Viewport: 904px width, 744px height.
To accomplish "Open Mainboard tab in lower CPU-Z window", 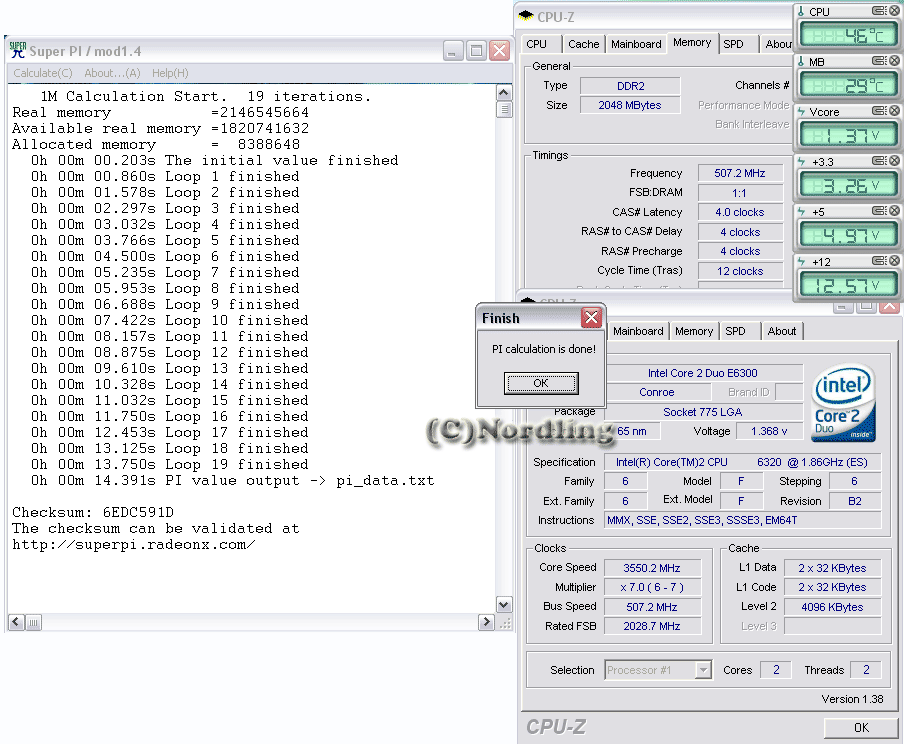I will 638,331.
